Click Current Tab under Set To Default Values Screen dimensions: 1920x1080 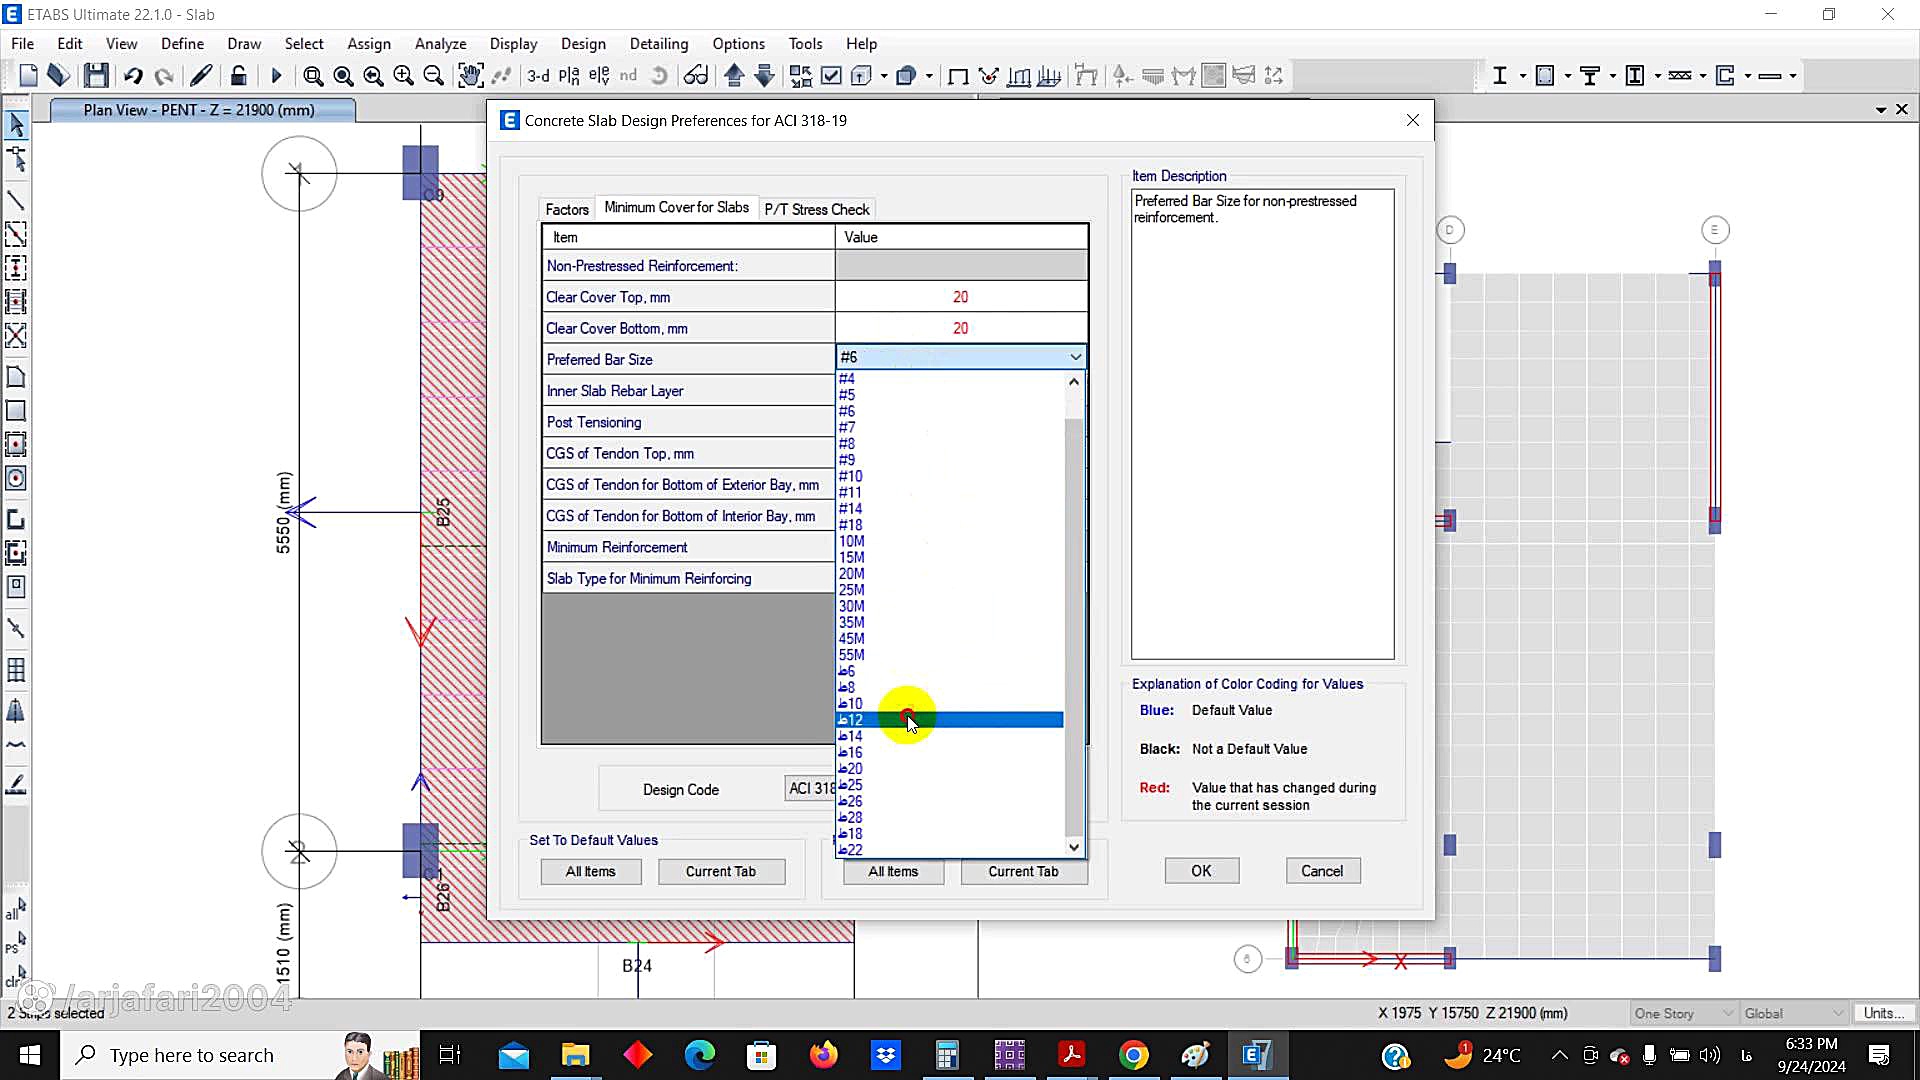(x=721, y=872)
